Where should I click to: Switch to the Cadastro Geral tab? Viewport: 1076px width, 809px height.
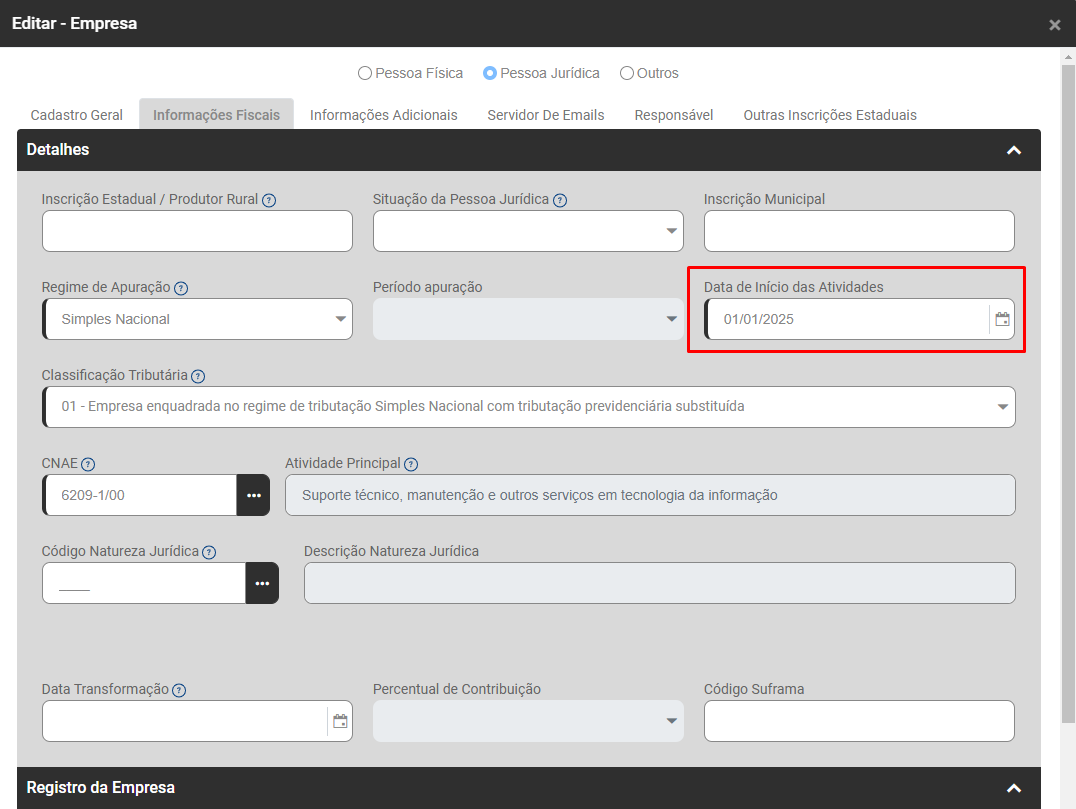(x=77, y=115)
